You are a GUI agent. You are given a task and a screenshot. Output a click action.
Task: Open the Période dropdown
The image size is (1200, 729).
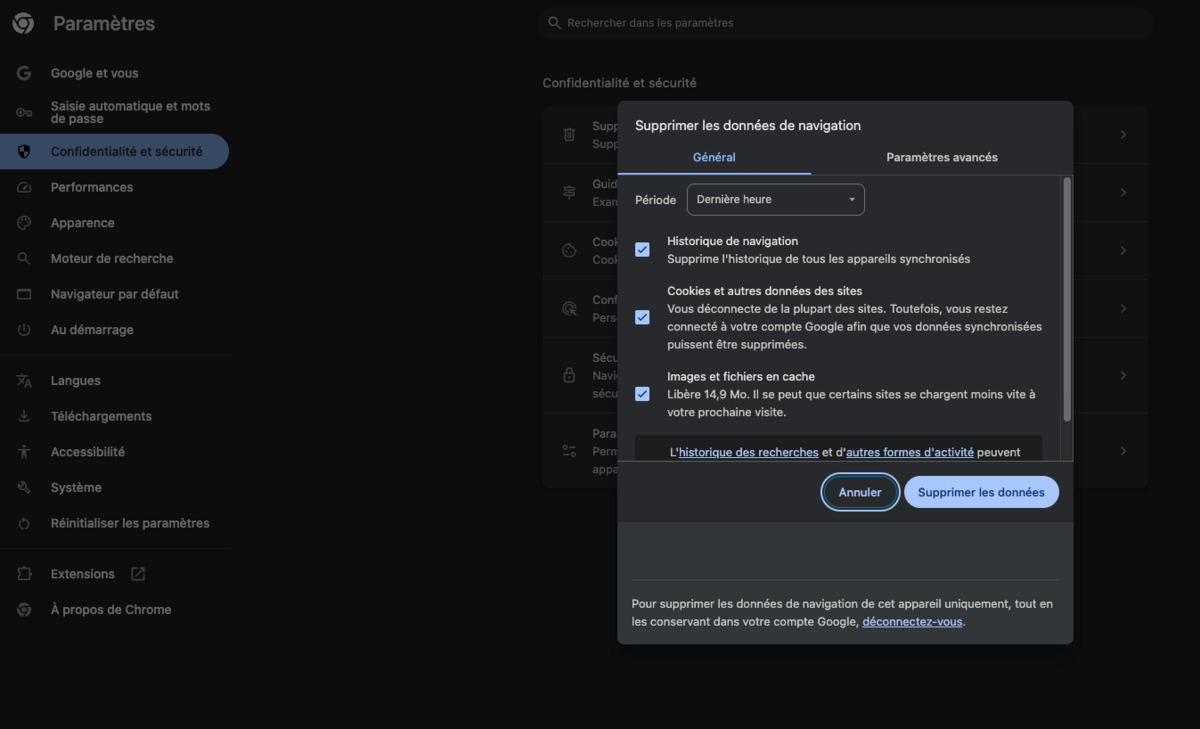tap(775, 199)
